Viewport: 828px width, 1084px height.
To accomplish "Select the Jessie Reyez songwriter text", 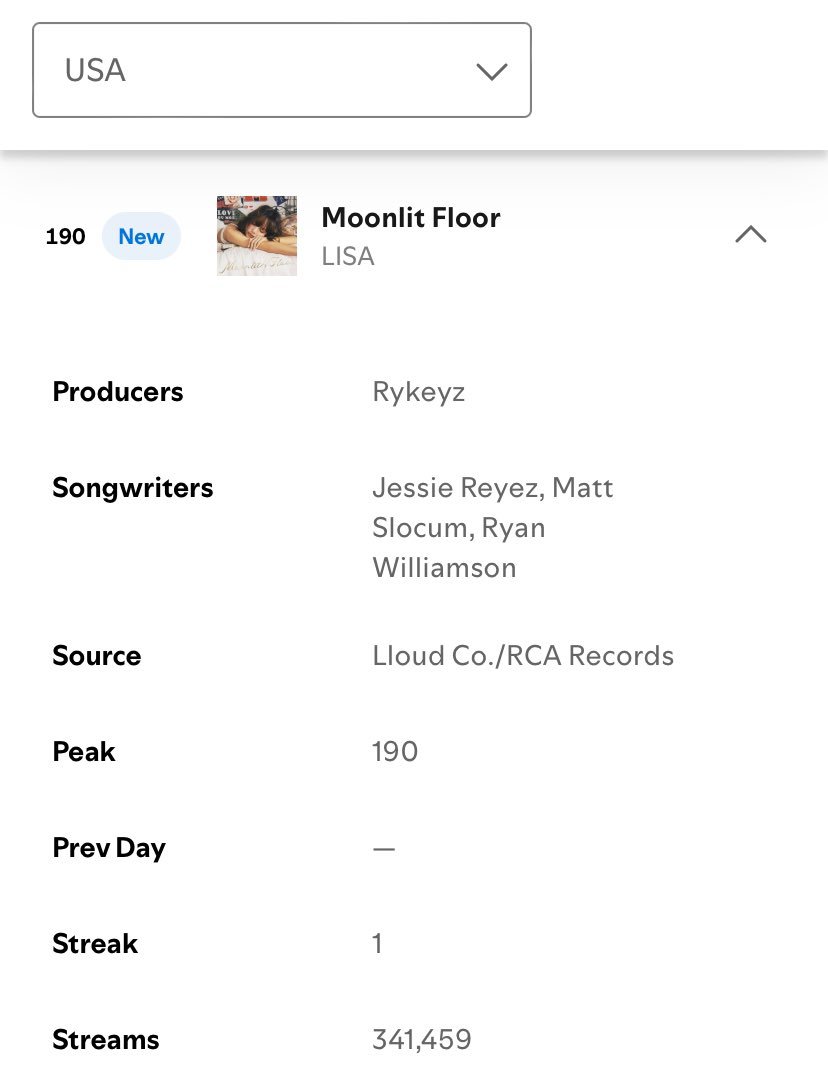I will click(x=453, y=488).
